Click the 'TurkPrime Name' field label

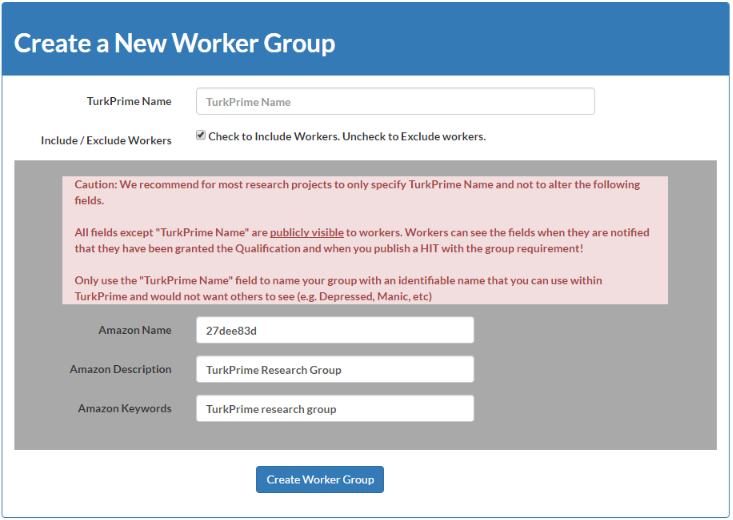click(129, 101)
